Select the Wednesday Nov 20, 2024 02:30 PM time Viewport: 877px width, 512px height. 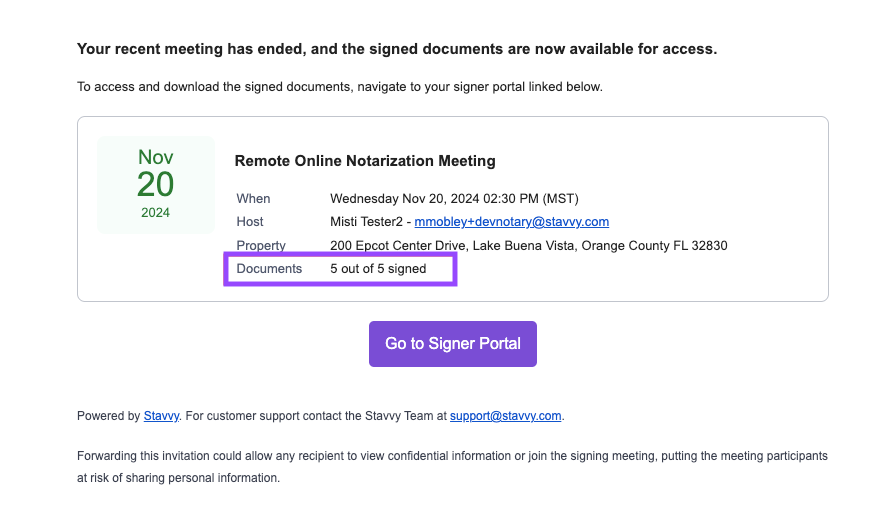454,199
